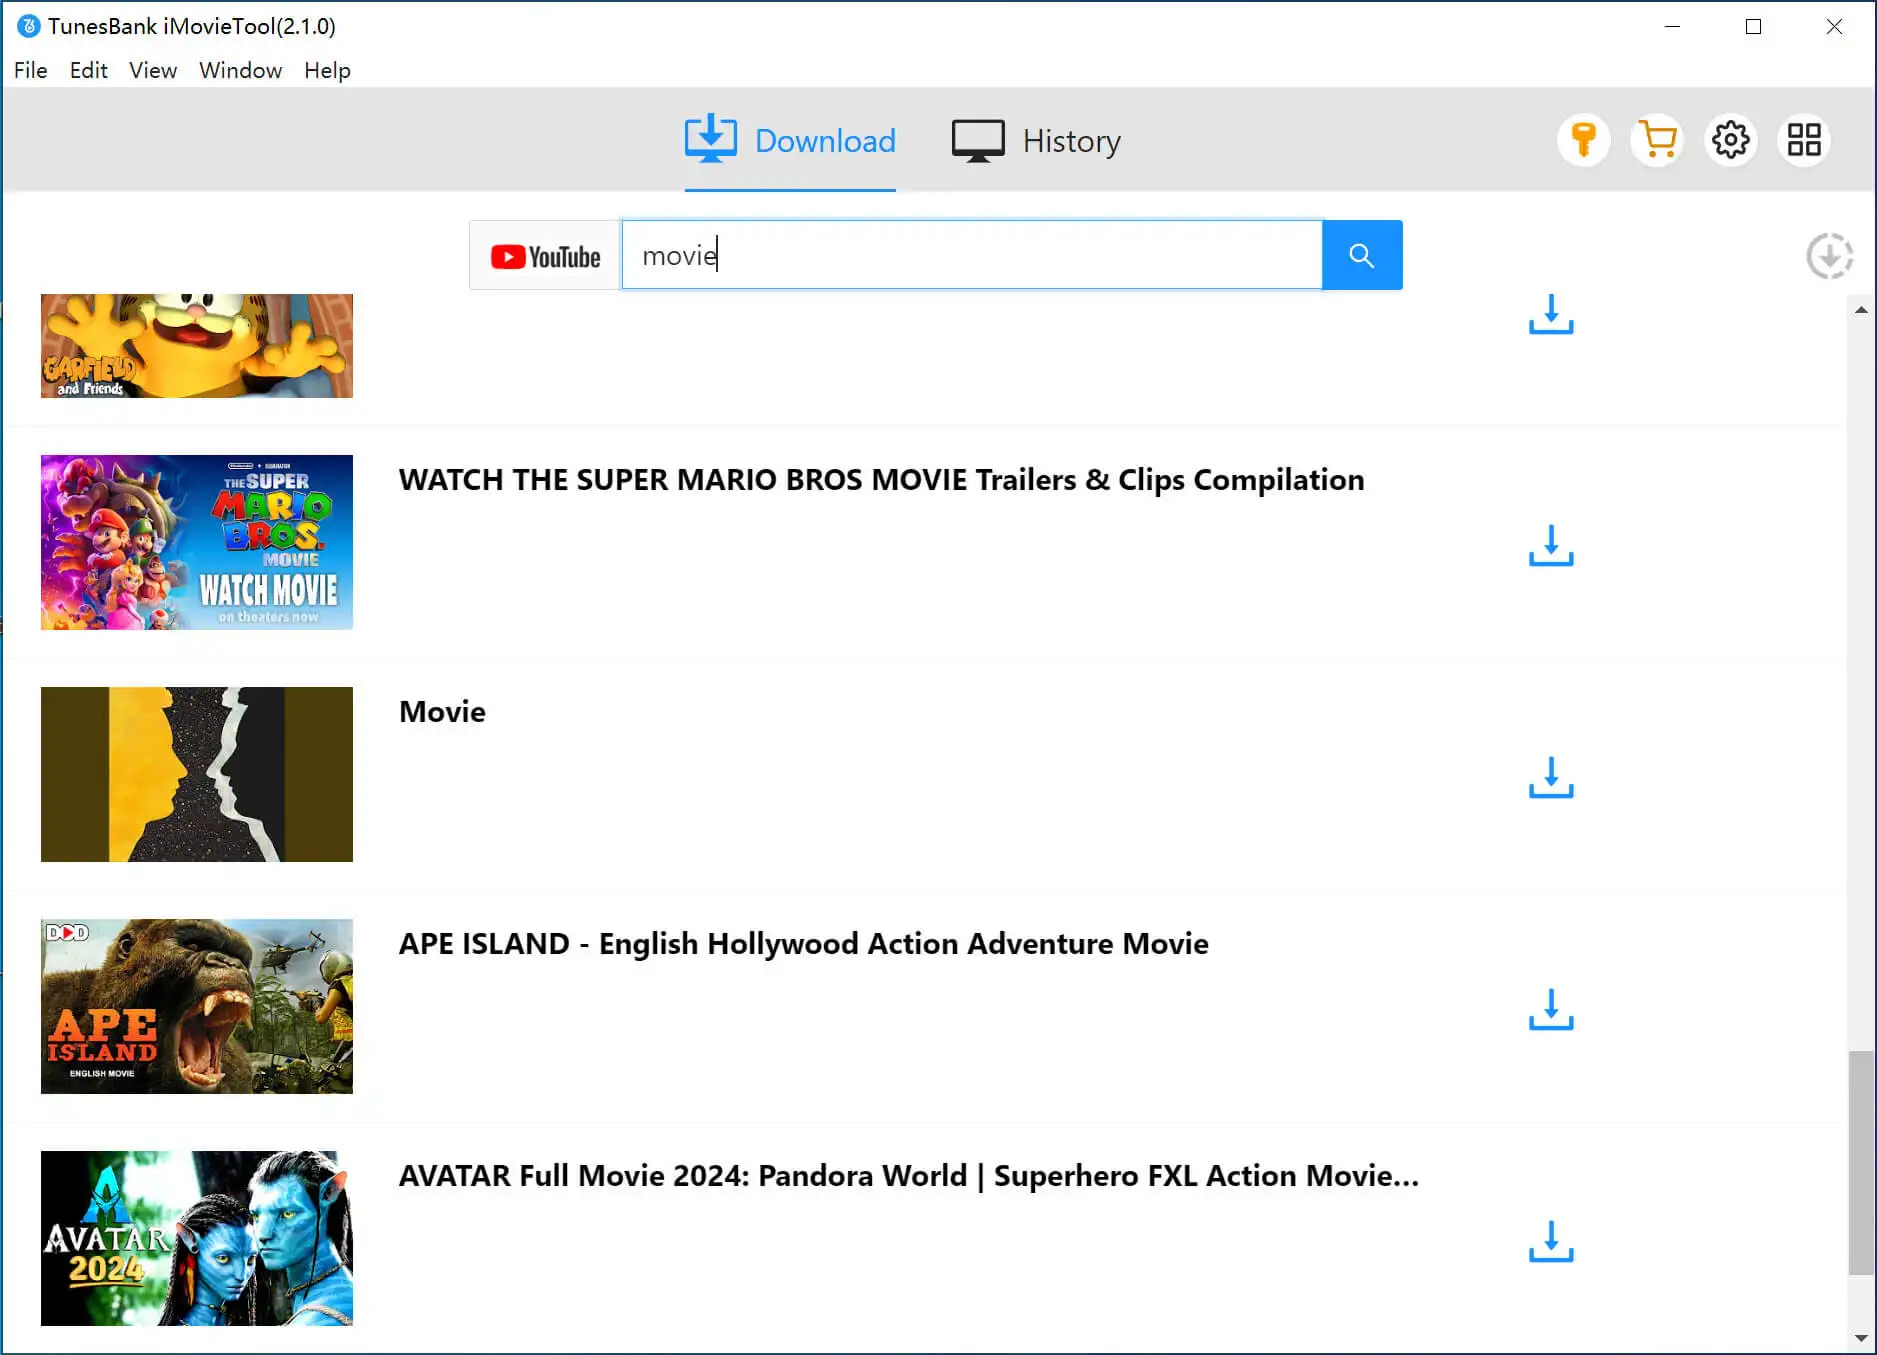Open the Edit menu
Image resolution: width=1877 pixels, height=1355 pixels.
[x=88, y=70]
